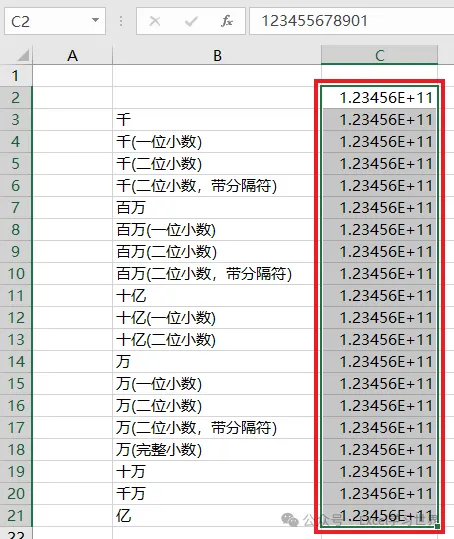Click cell B10 百万(二位小数，带分隔符)

click(x=217, y=274)
